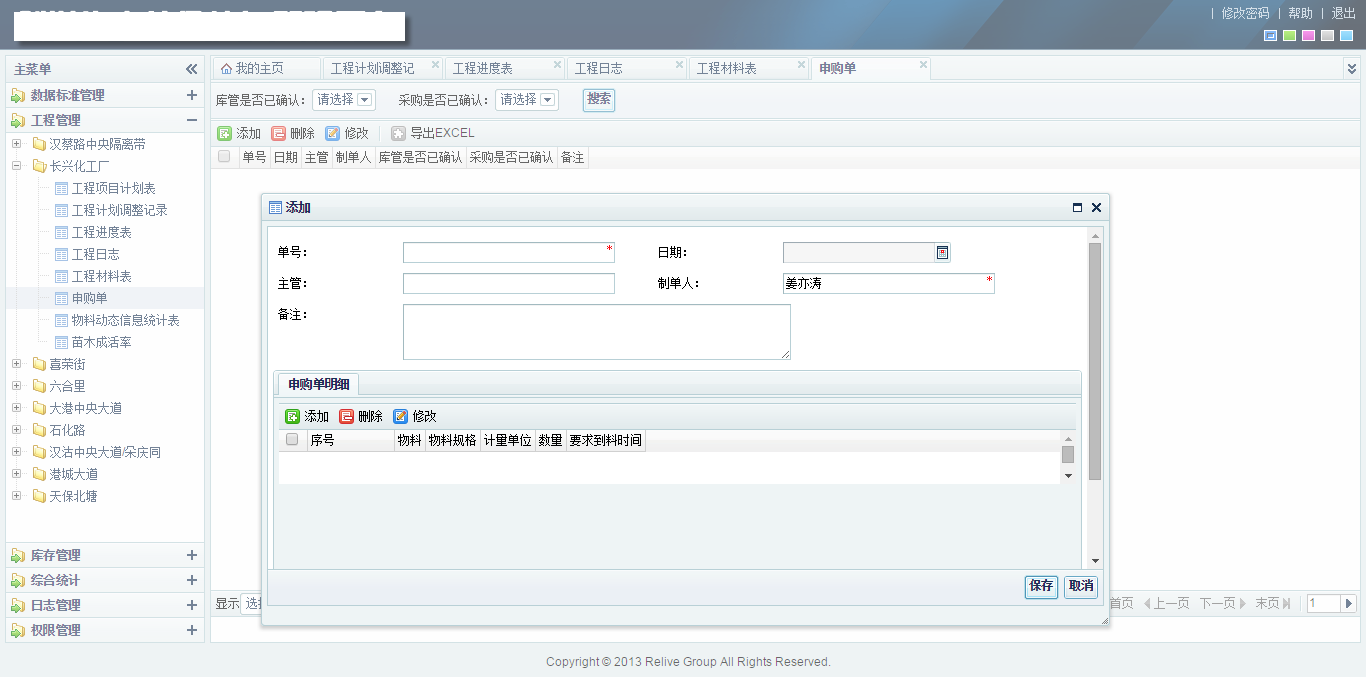Toggle select-all checkbox in 申购单明细 grid
Screen dimensions: 1366x677
(x=292, y=439)
